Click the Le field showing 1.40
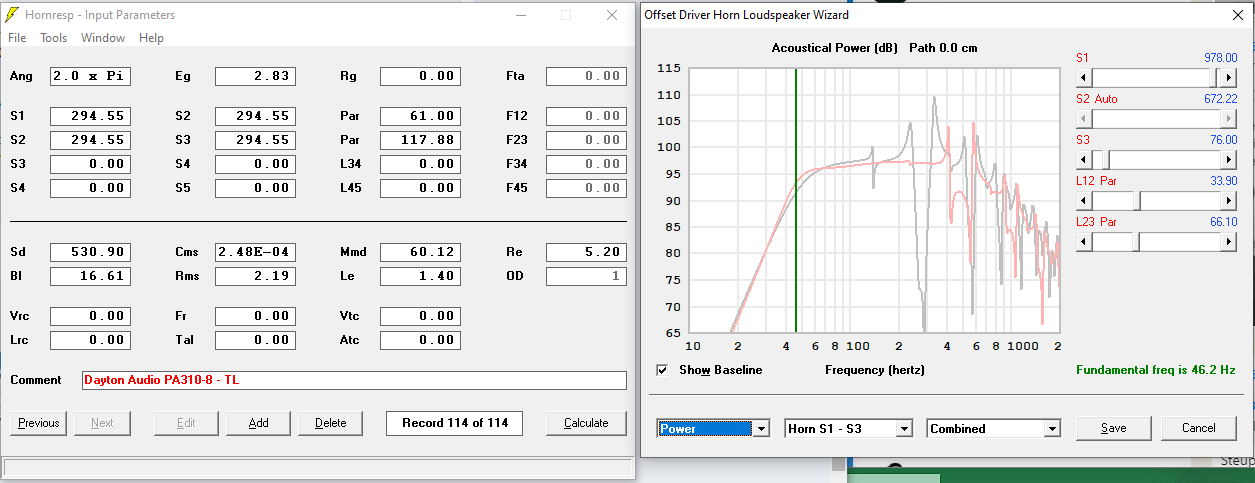1255x483 pixels. (420, 276)
